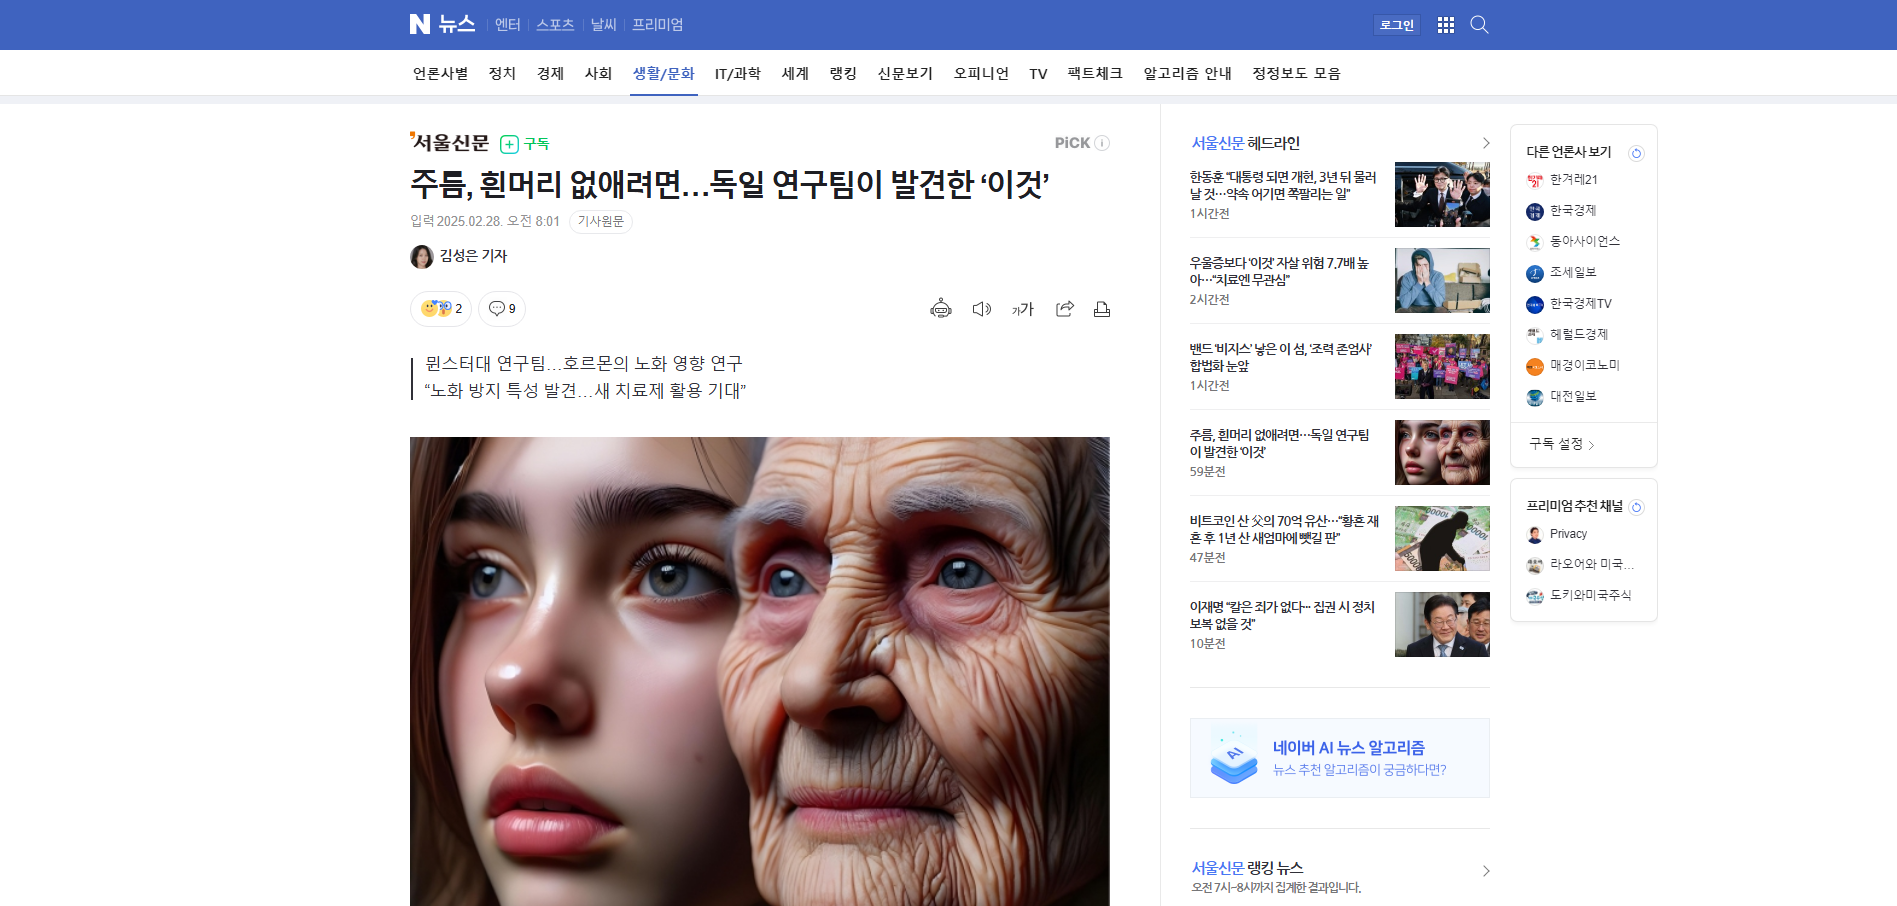The image size is (1897, 906).
Task: Open the 기사원문 original article link
Action: (x=600, y=221)
